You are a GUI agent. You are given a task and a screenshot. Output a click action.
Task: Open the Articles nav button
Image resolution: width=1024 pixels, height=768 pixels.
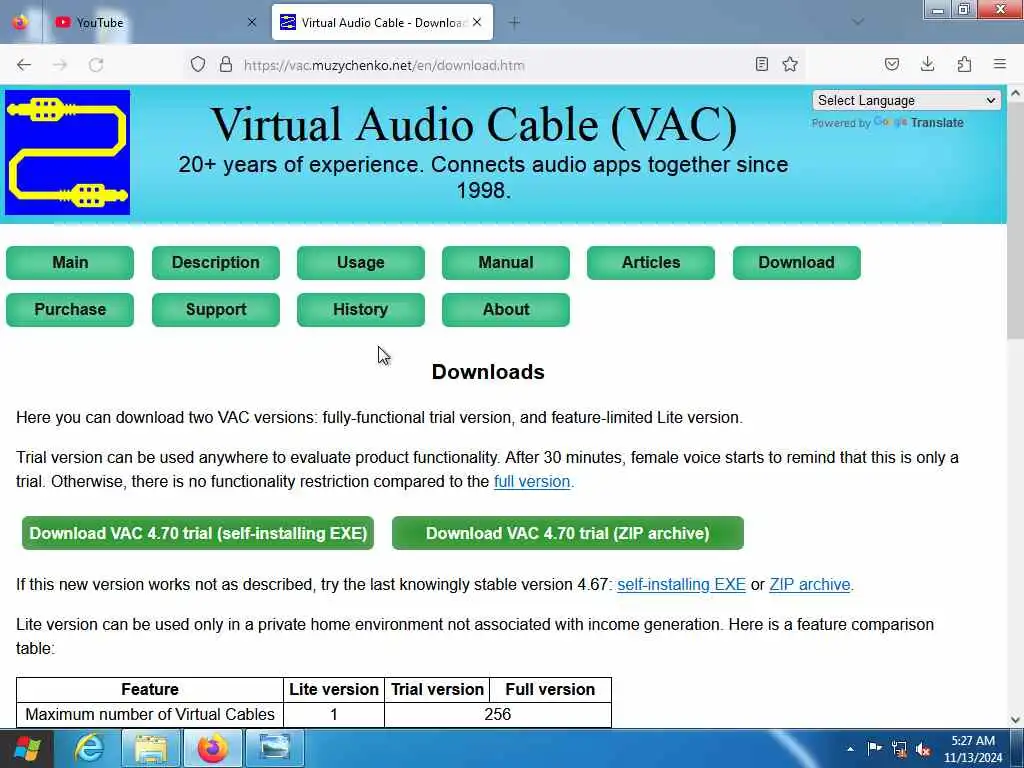click(650, 263)
